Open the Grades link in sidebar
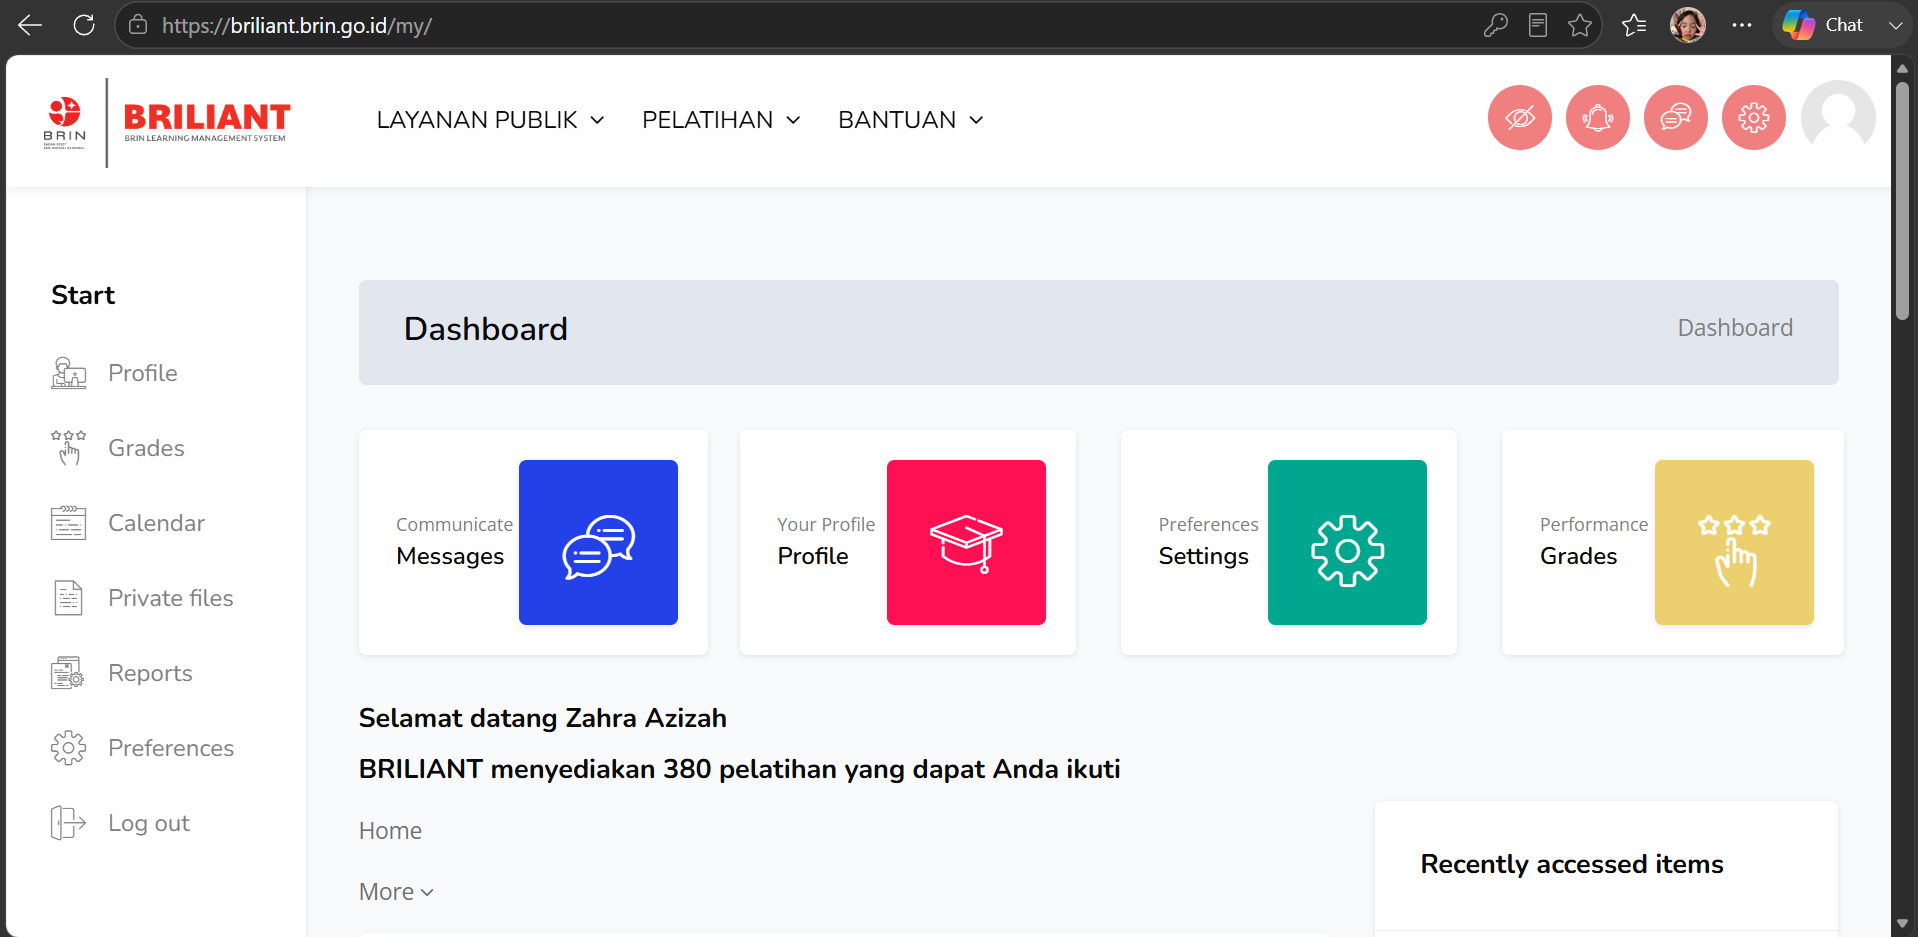This screenshot has width=1918, height=937. 146,448
